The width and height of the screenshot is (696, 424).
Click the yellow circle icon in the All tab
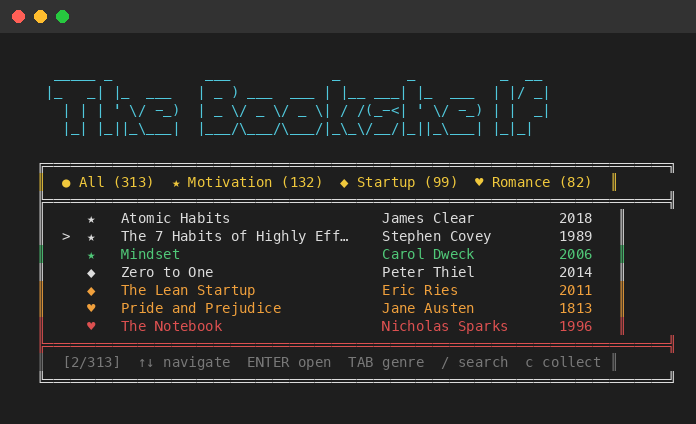(x=66, y=183)
